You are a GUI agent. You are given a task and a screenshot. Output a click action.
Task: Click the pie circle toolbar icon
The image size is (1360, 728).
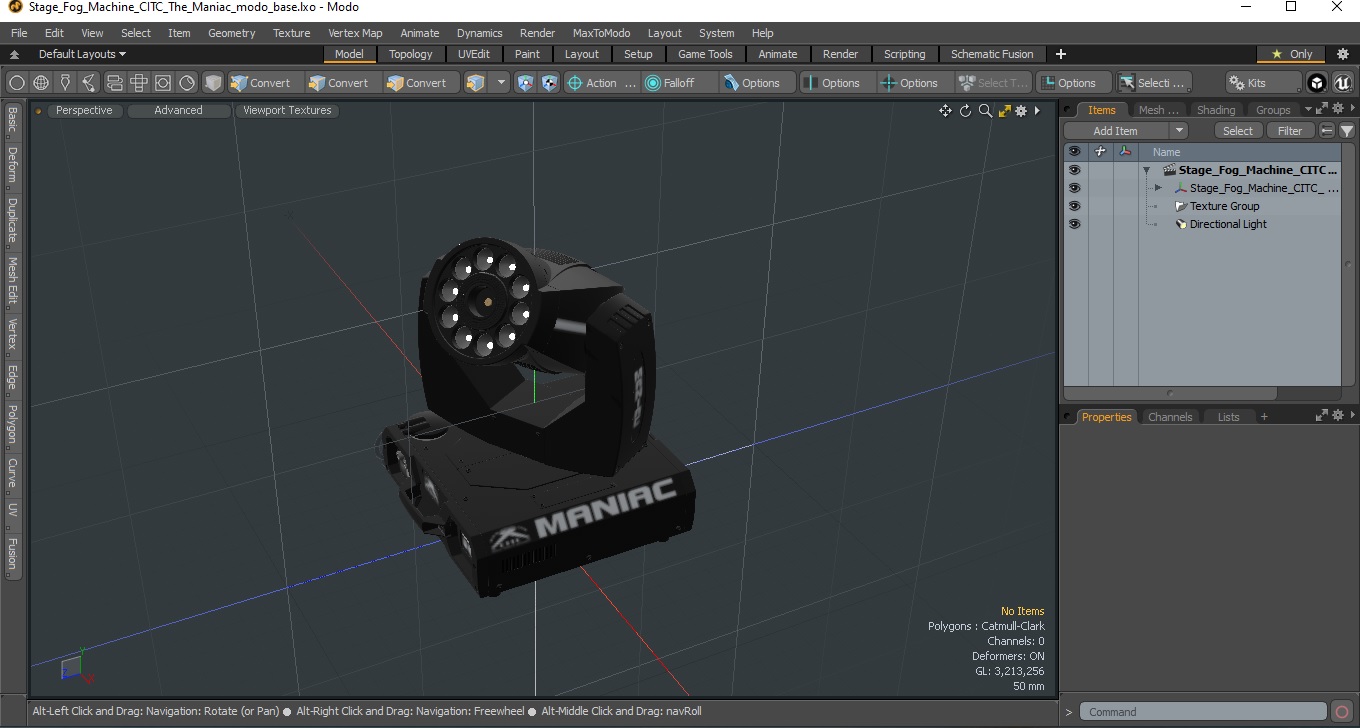tap(187, 83)
